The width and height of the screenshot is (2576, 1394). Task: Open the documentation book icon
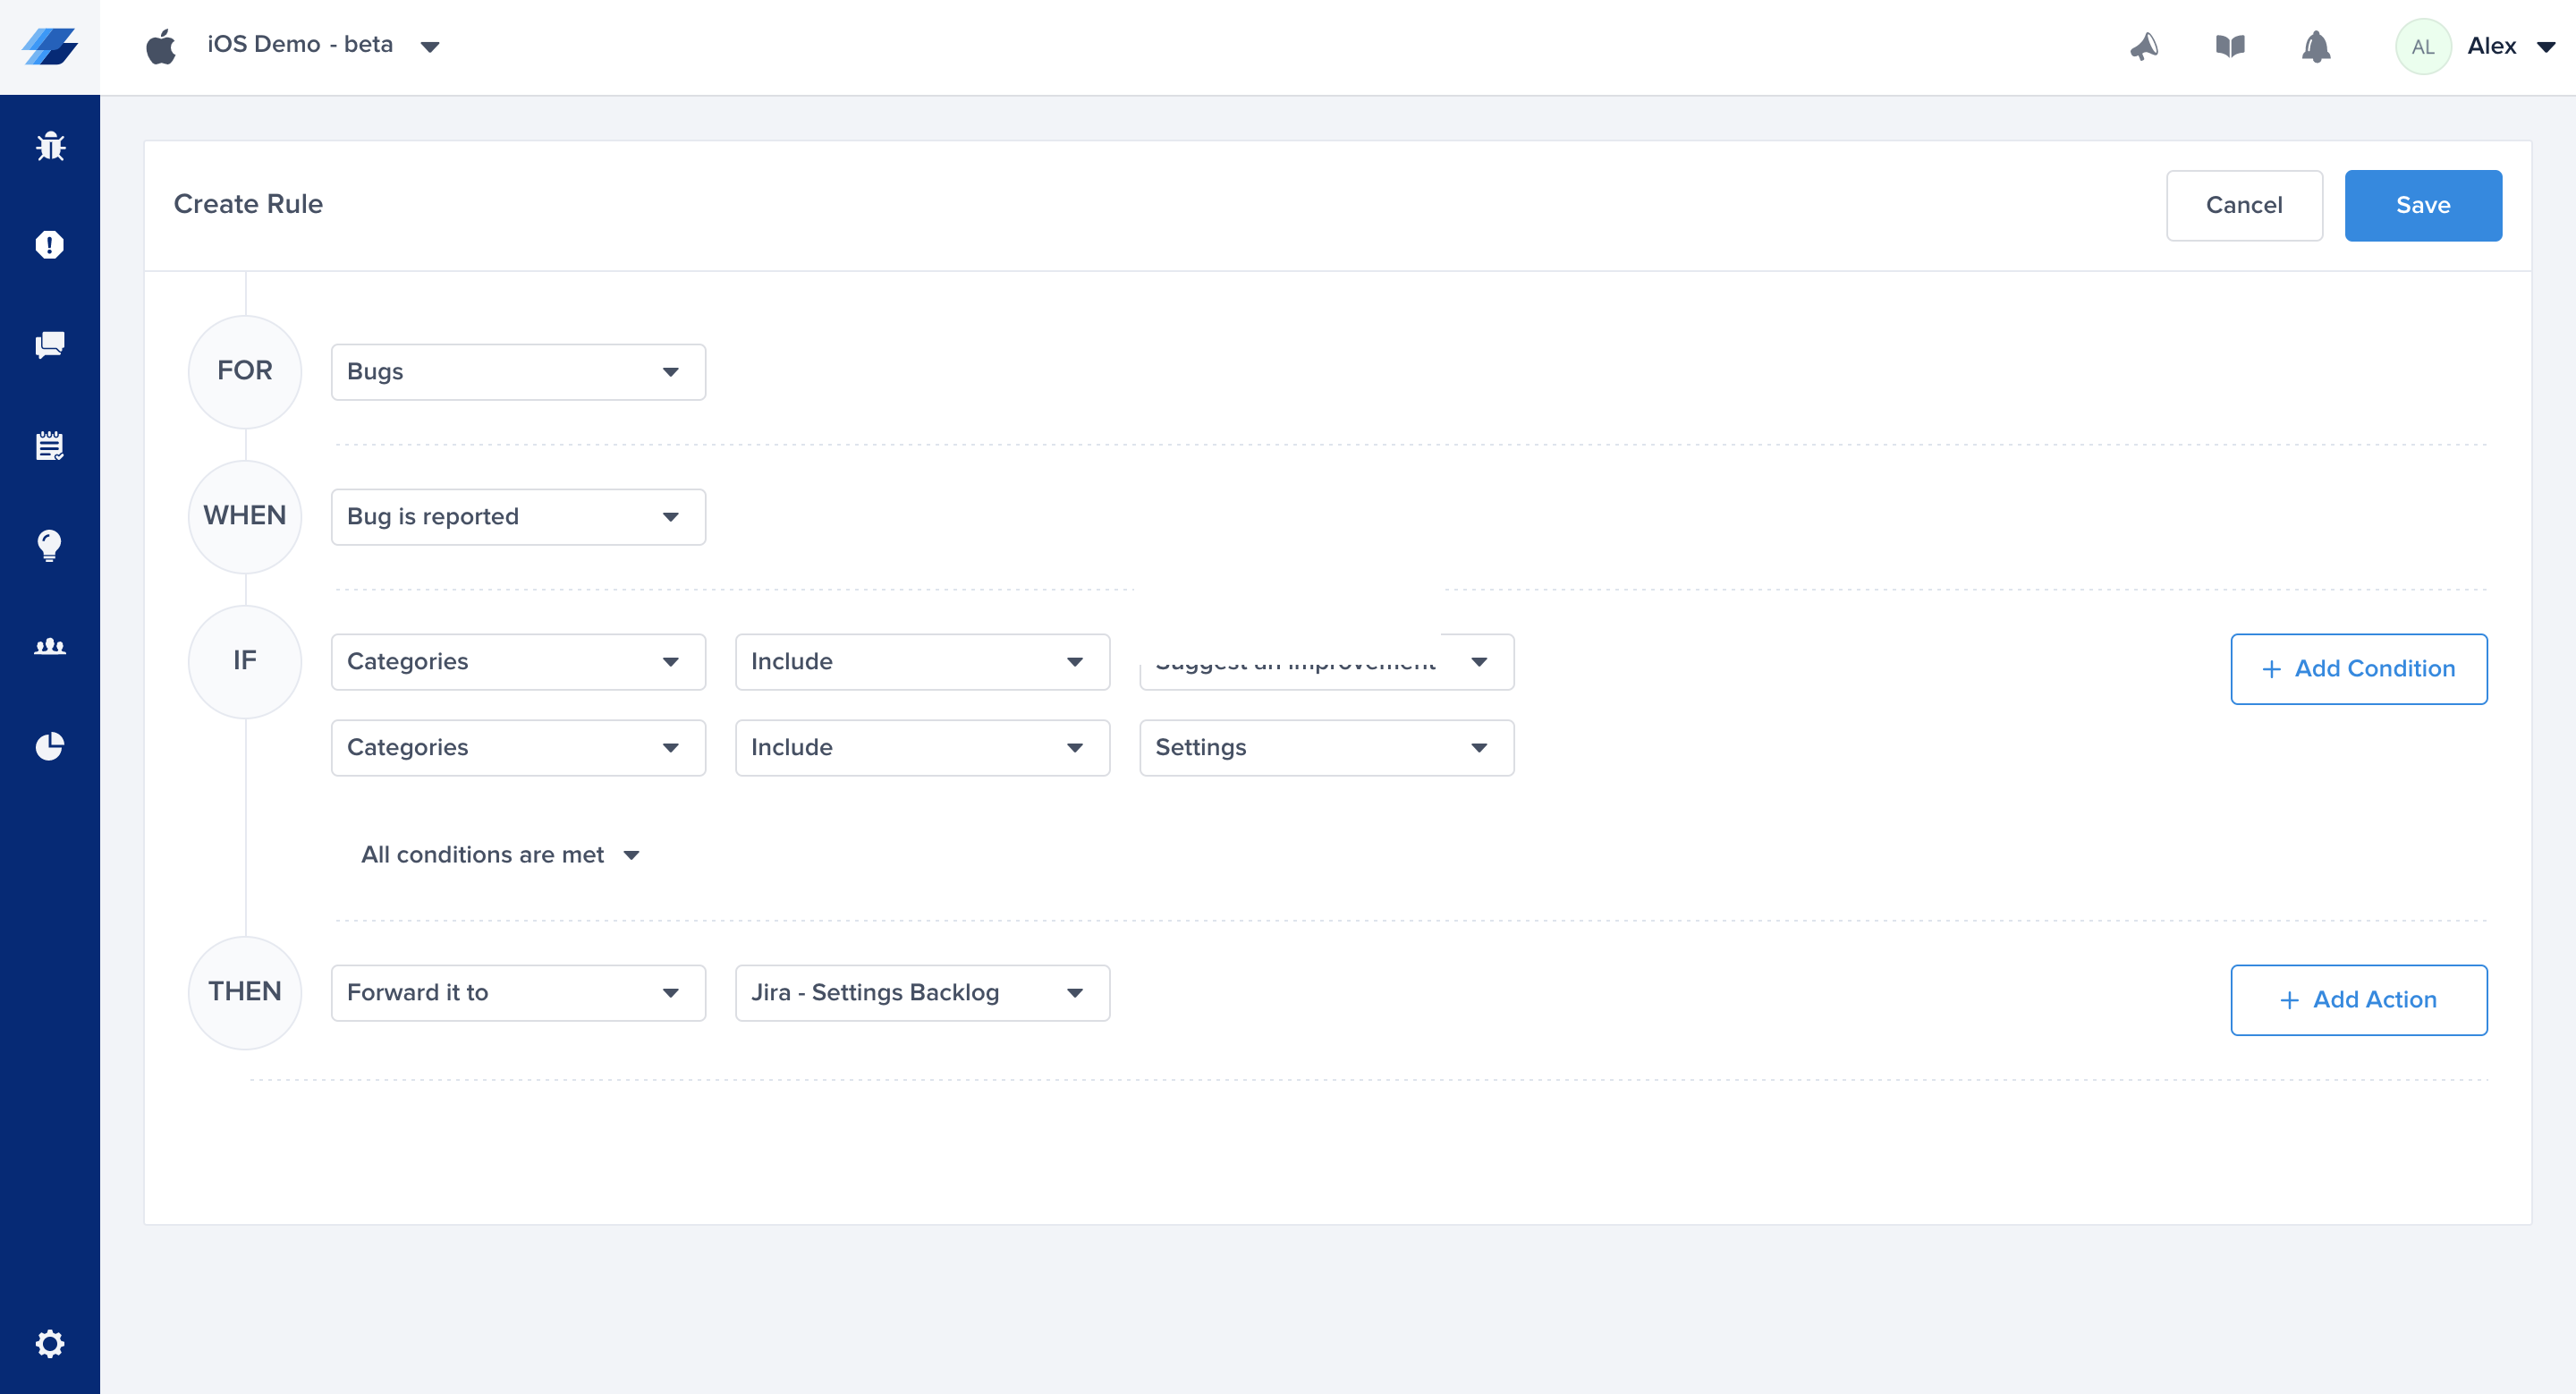pyautogui.click(x=2230, y=46)
